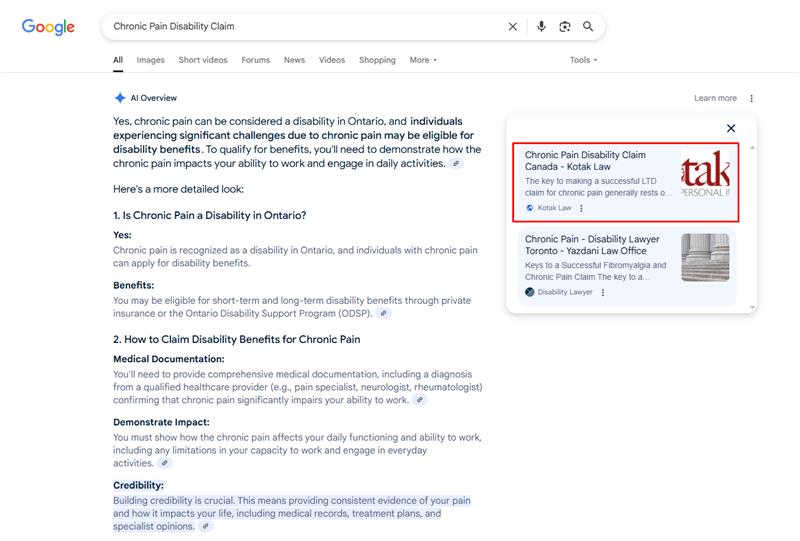Viewport: 800px width, 541px height.
Task: Start a voice search with the microphone
Action: coord(541,27)
